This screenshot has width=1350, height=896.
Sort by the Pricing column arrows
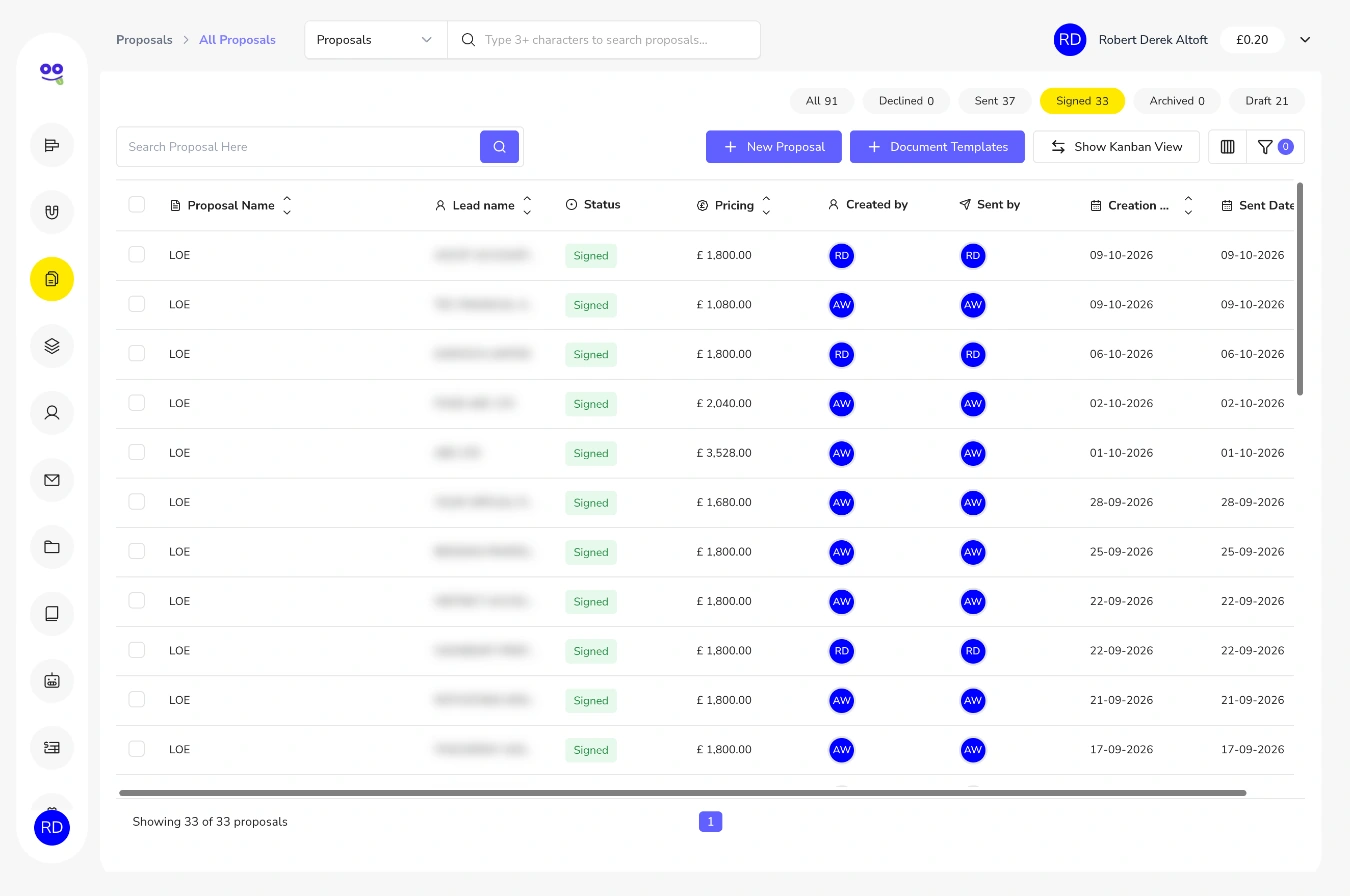coord(766,205)
